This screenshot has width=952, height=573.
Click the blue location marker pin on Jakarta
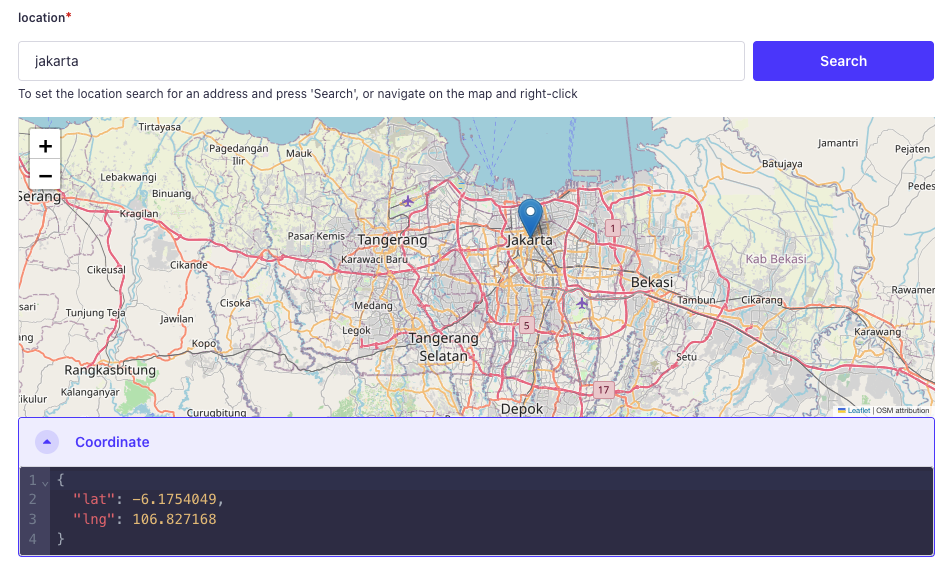tap(530, 218)
